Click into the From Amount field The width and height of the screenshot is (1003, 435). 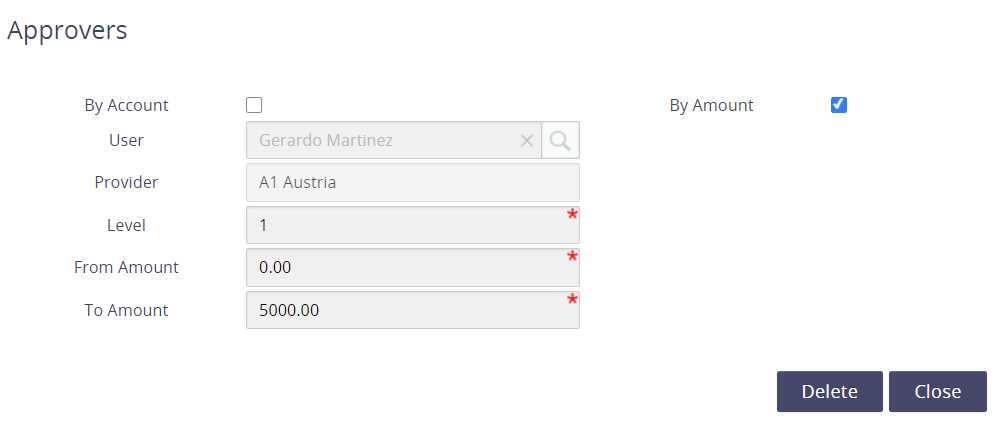click(405, 268)
